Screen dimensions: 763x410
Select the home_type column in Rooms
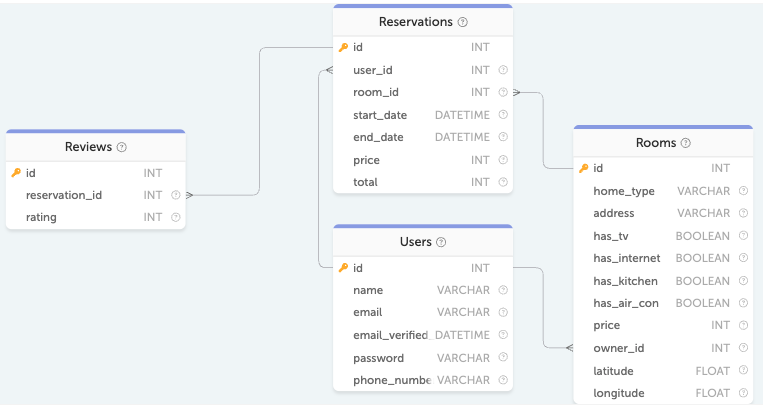pos(624,191)
